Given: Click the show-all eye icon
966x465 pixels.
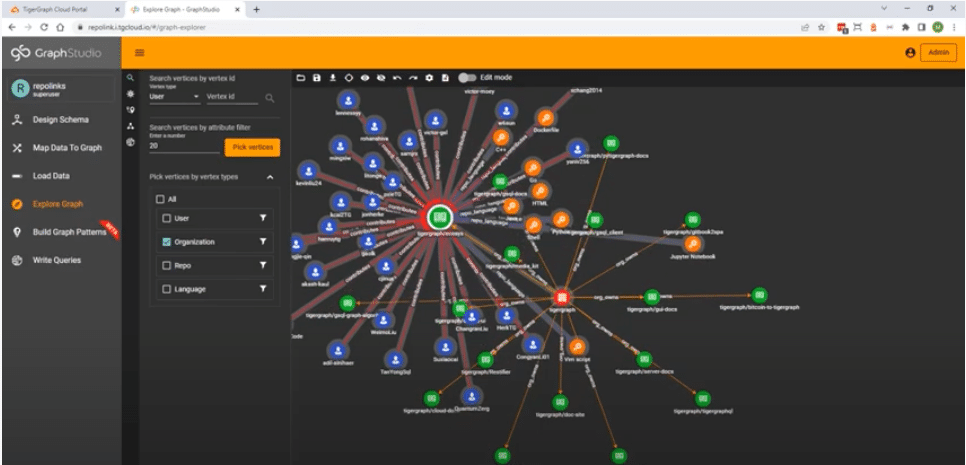Looking at the screenshot, I should [x=365, y=78].
